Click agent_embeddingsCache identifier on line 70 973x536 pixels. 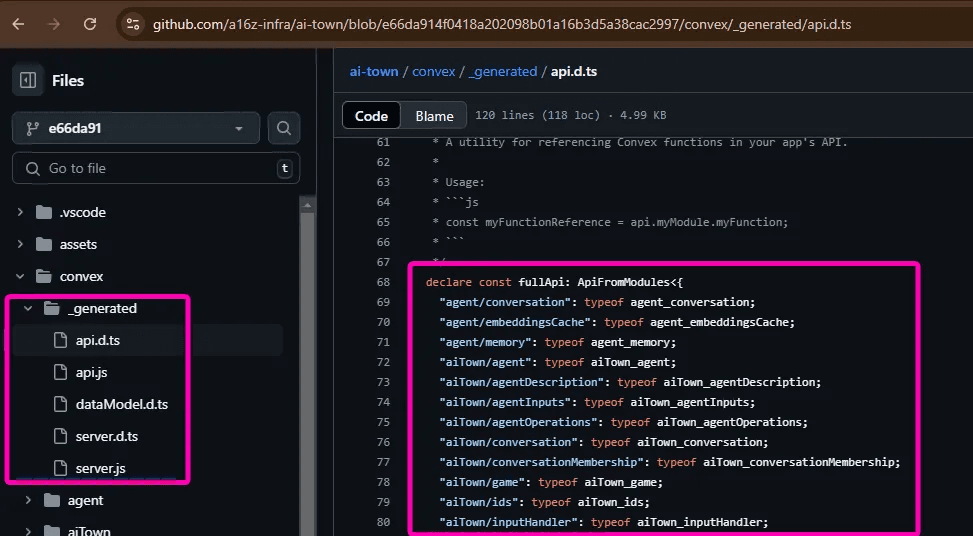[719, 322]
